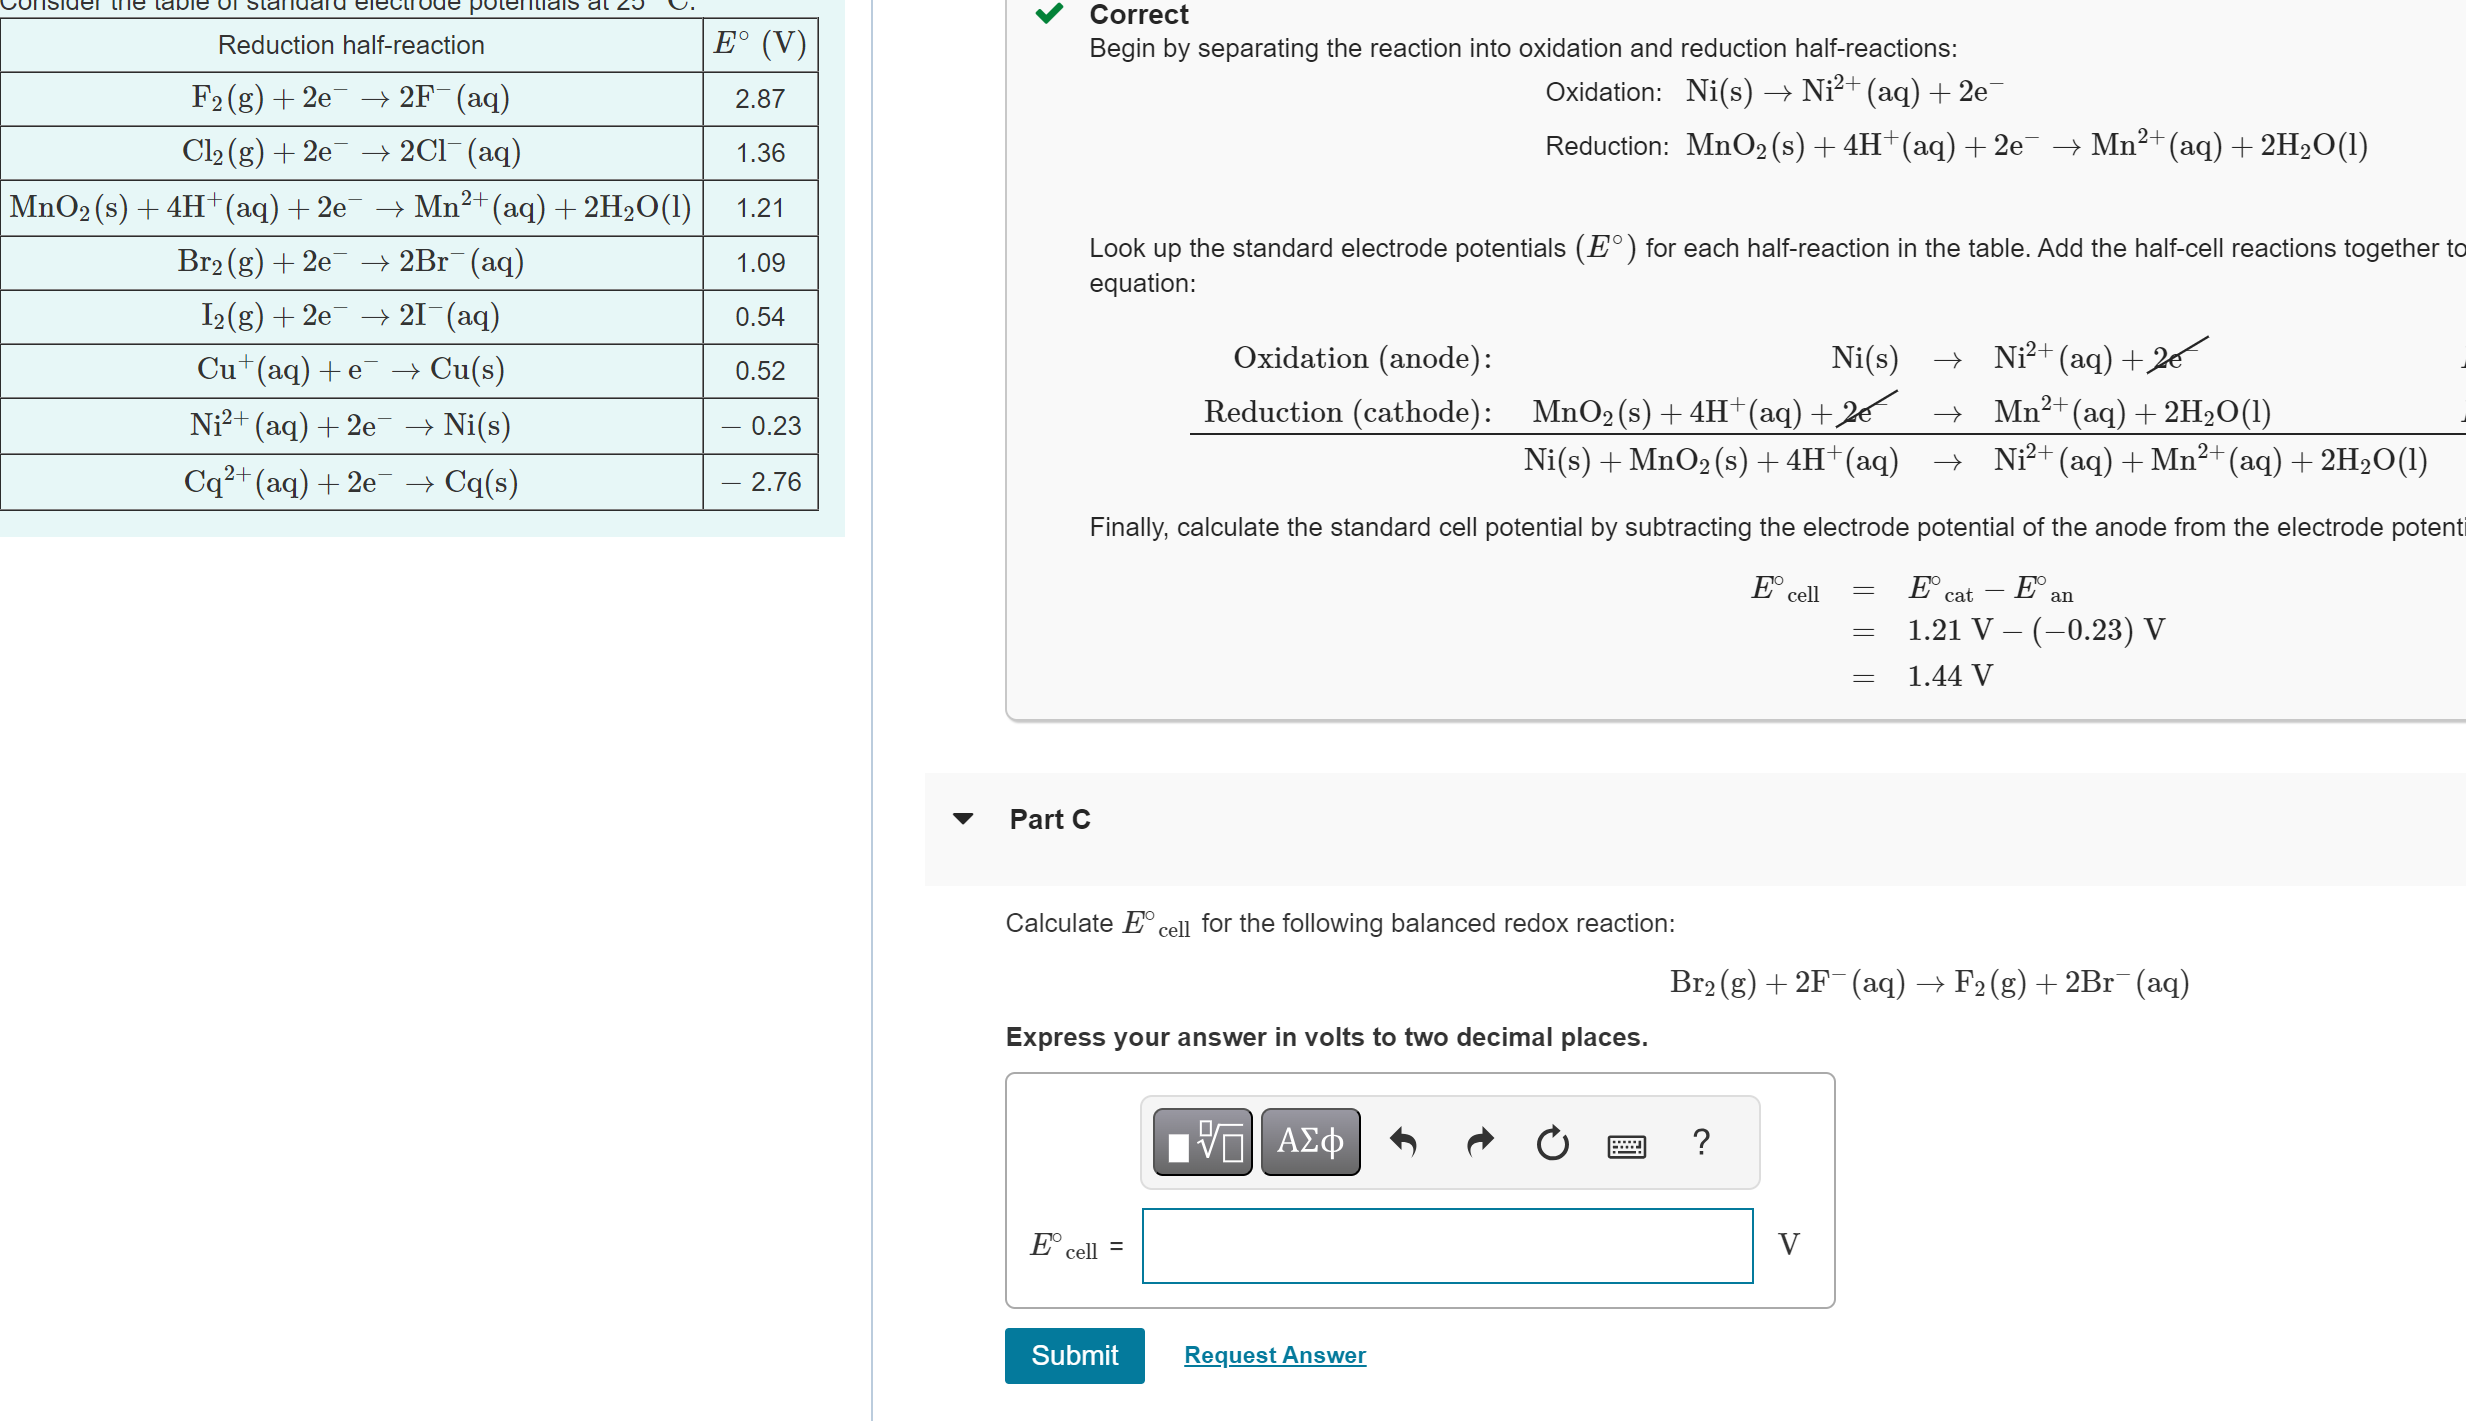Open the Request Answer link
Image resolution: width=2466 pixels, height=1421 pixels.
click(1273, 1354)
